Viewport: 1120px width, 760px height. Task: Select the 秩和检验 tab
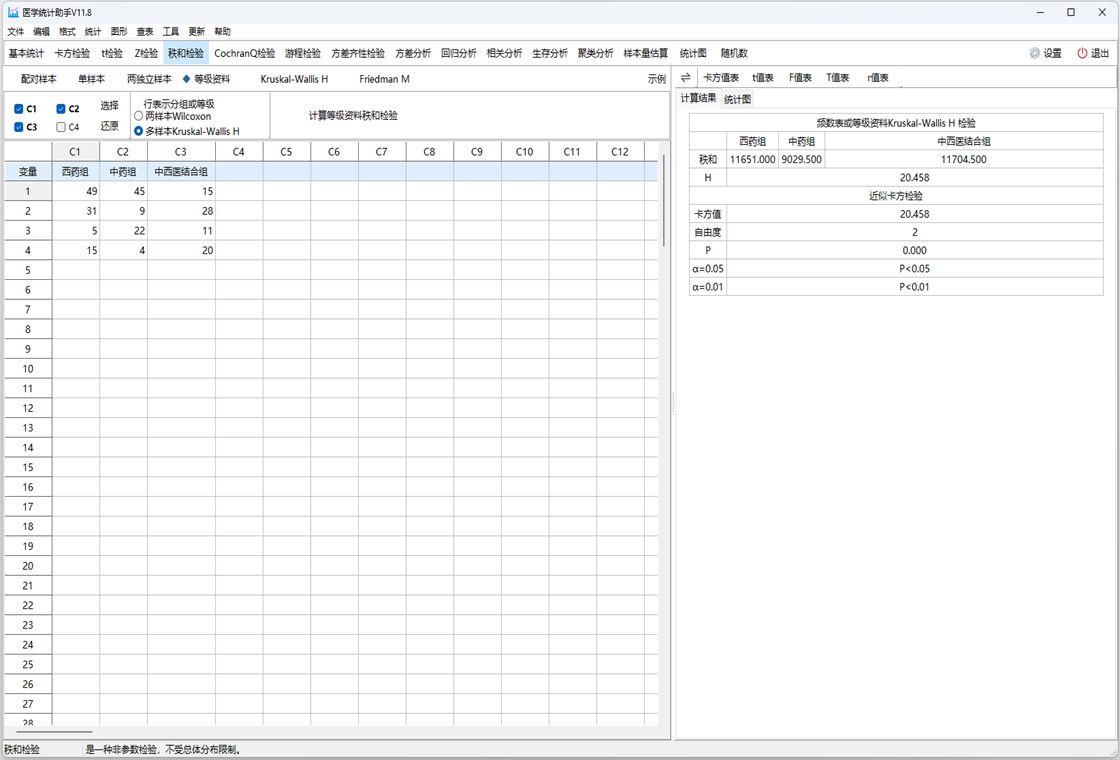(186, 54)
